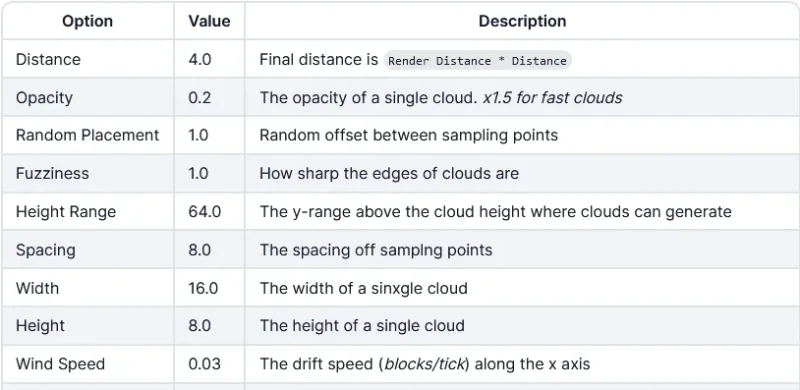Click the italic blocks/tick text

[x=425, y=364]
